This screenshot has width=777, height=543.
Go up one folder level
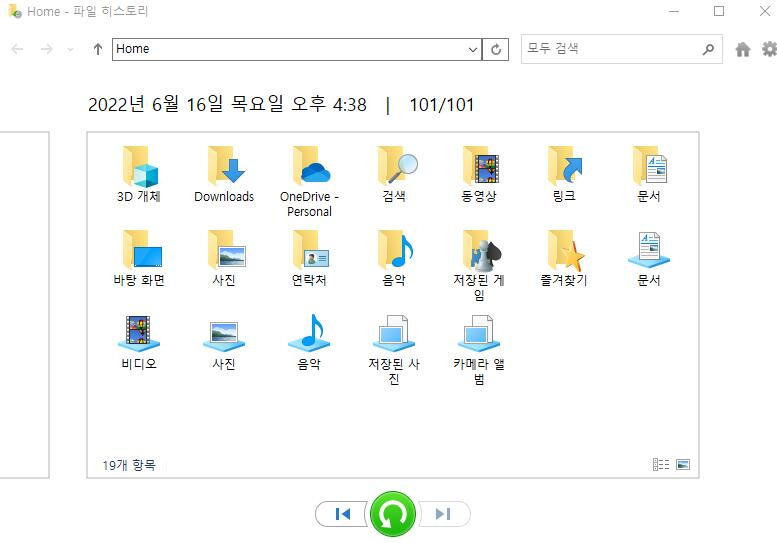pyautogui.click(x=98, y=49)
